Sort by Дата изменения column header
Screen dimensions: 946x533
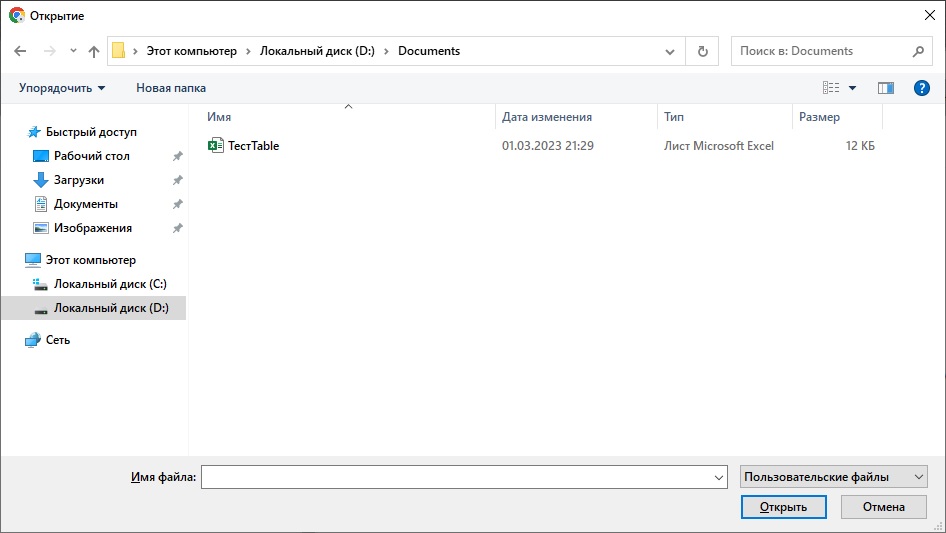(547, 117)
